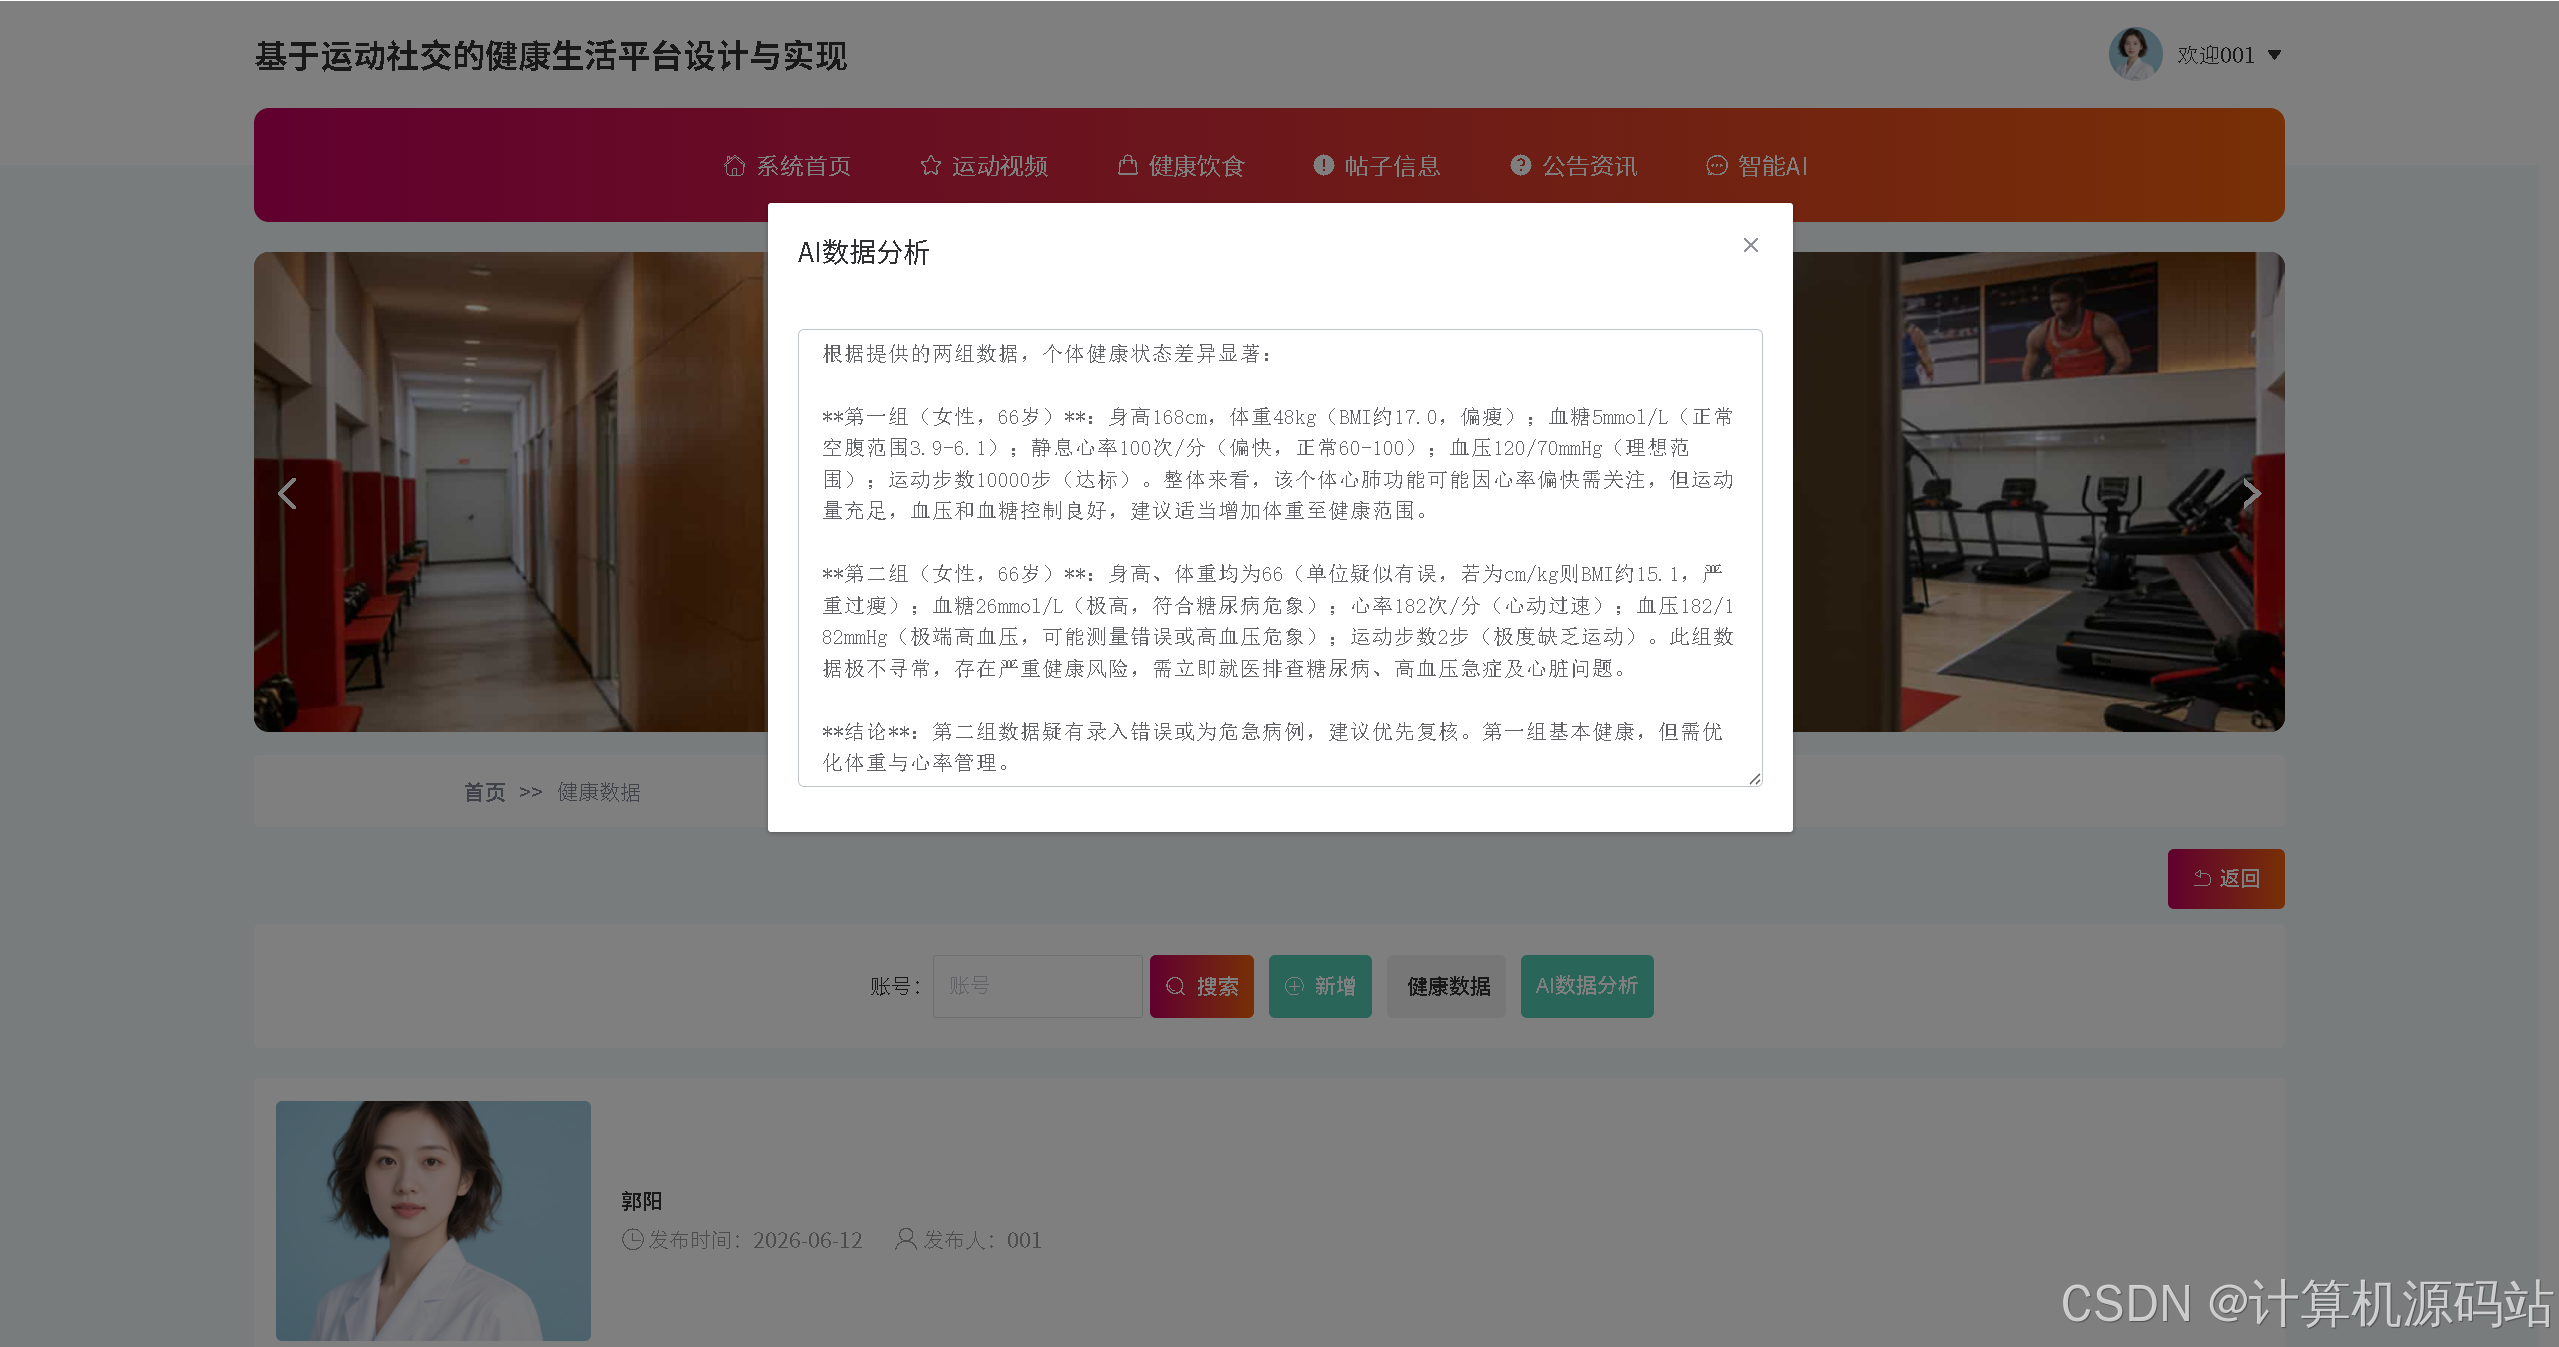Click the bag icon next to 健康饮食
Image resolution: width=2559 pixels, height=1347 pixels.
pyautogui.click(x=1128, y=165)
